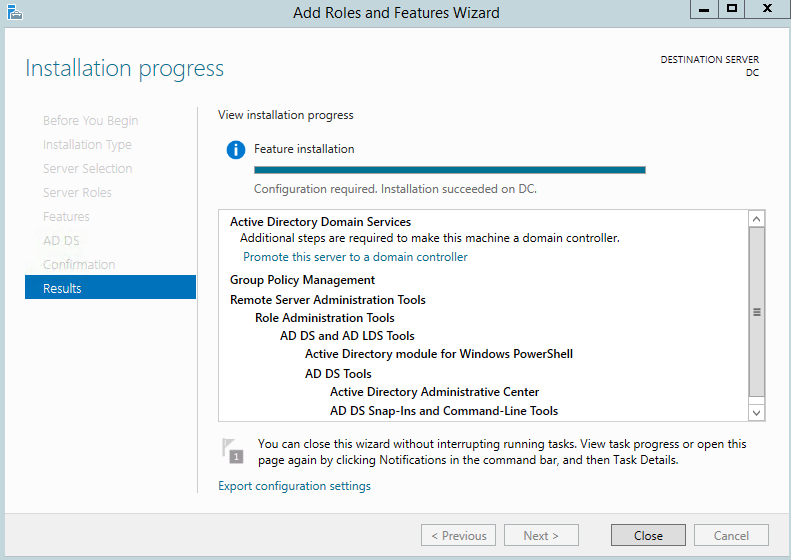Maximize the wizard window
Image resolution: width=791 pixels, height=560 pixels.
731,9
